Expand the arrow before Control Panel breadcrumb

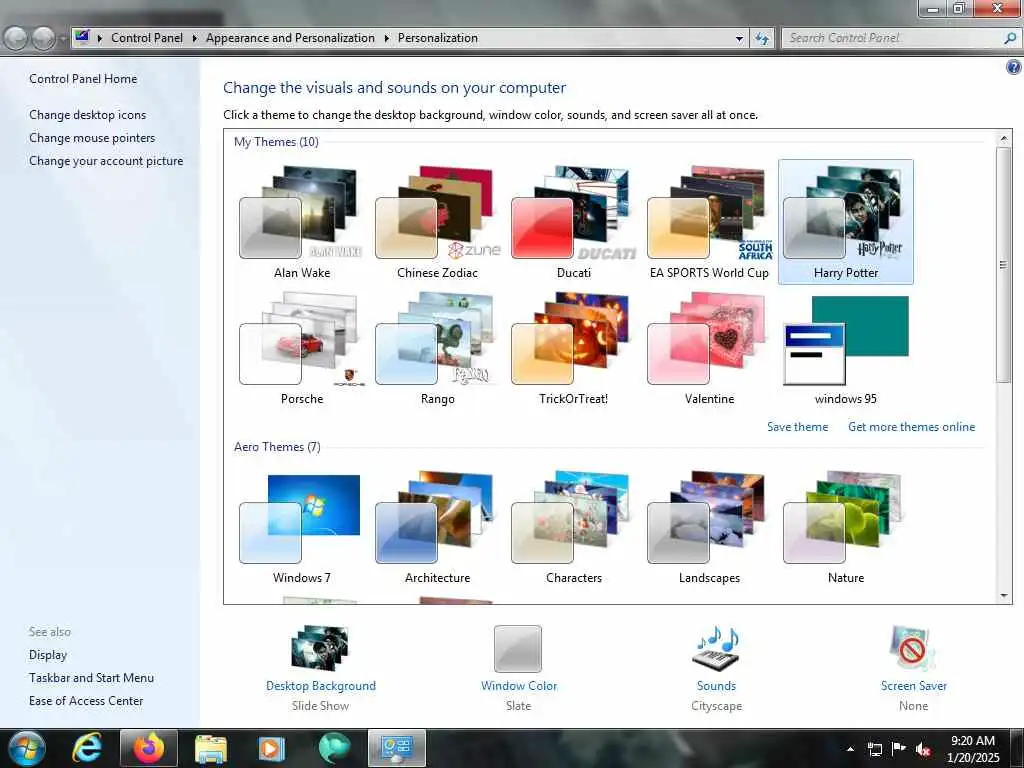pyautogui.click(x=100, y=38)
